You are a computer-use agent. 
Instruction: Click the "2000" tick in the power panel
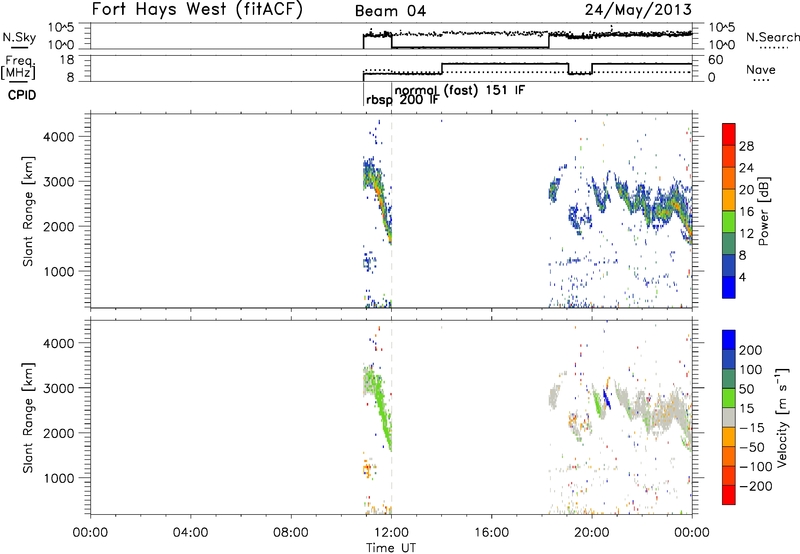58,226
